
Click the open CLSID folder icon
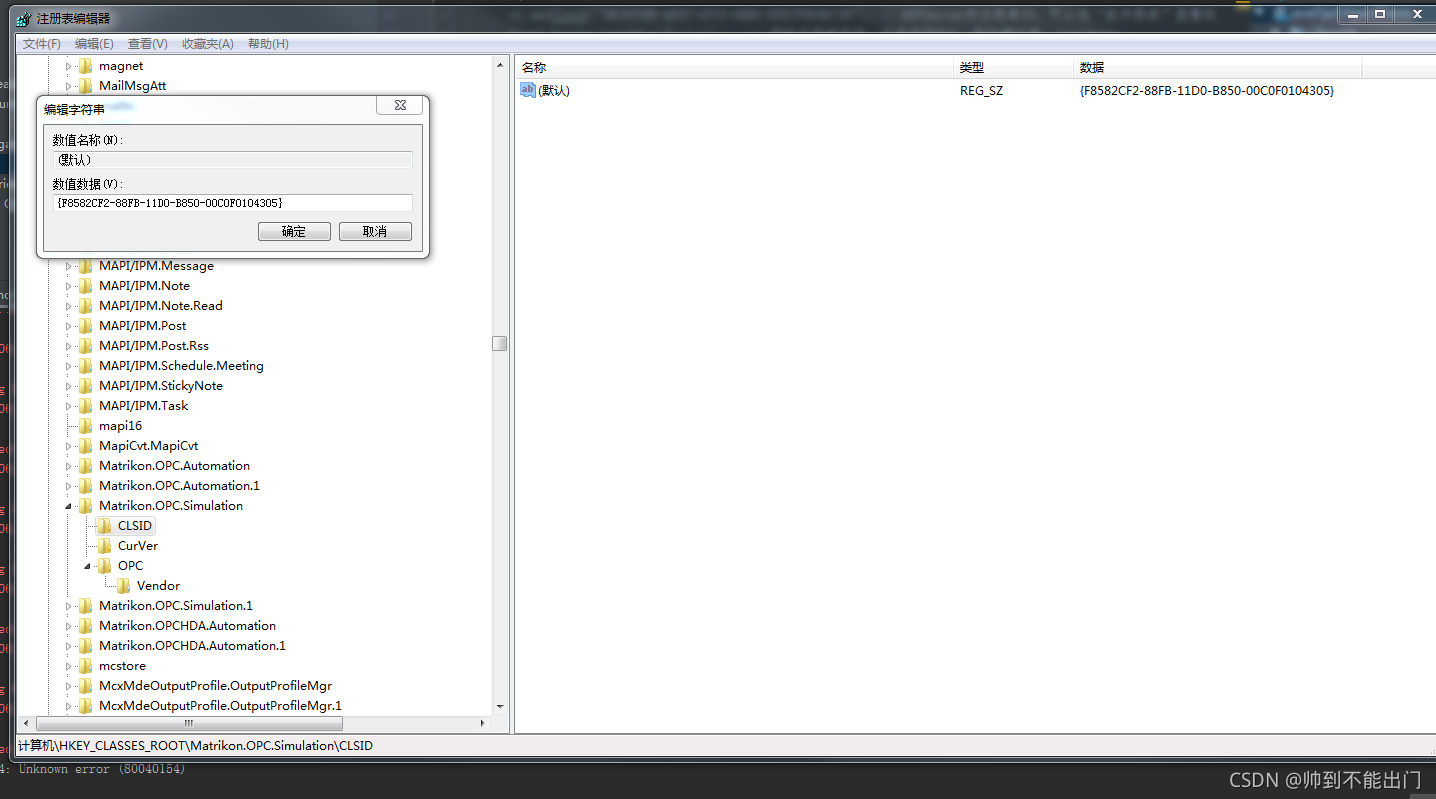pyautogui.click(x=105, y=526)
